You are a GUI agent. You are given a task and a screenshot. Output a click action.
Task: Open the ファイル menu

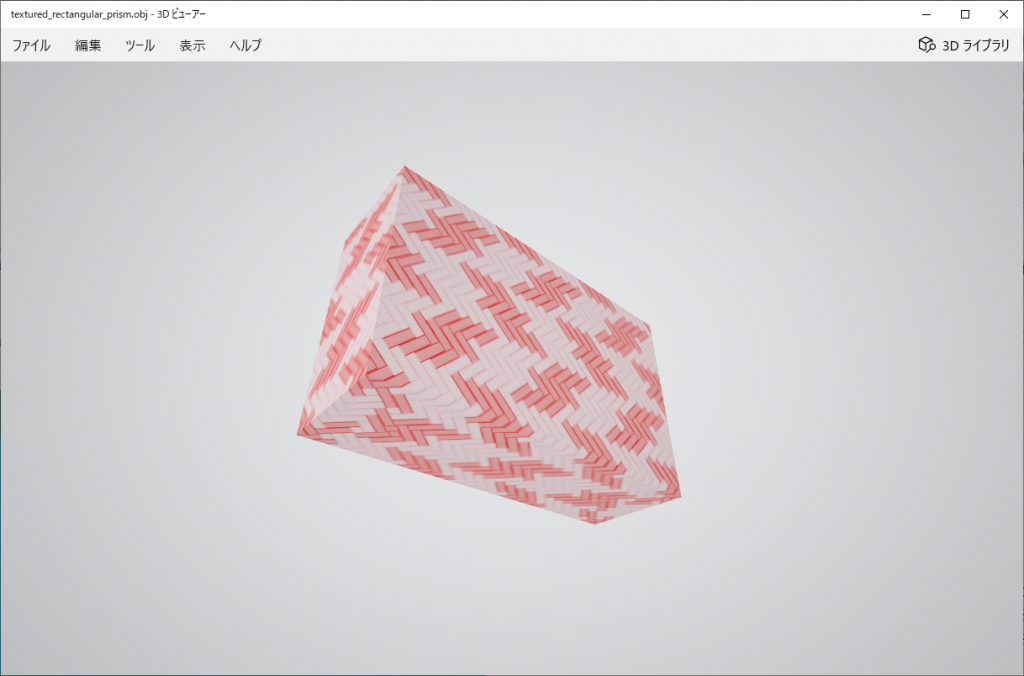31,45
